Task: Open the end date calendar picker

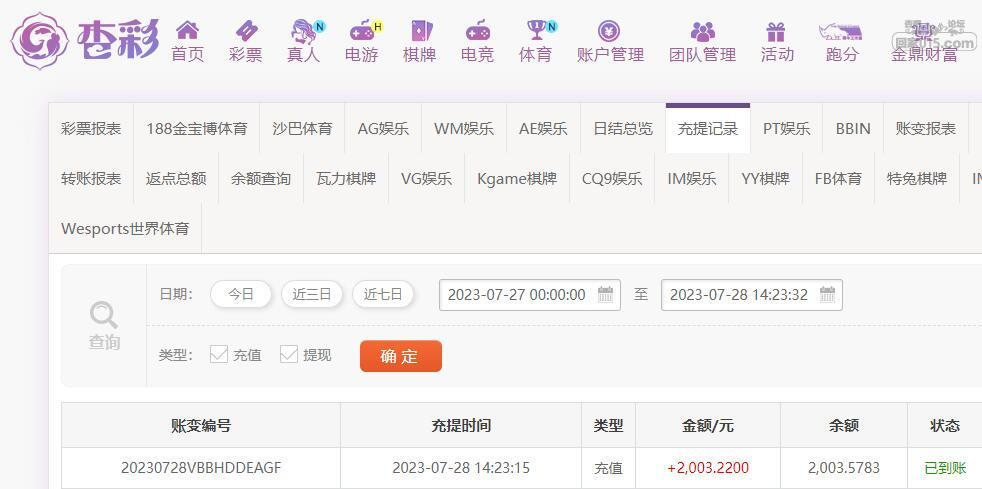Action: [x=827, y=294]
